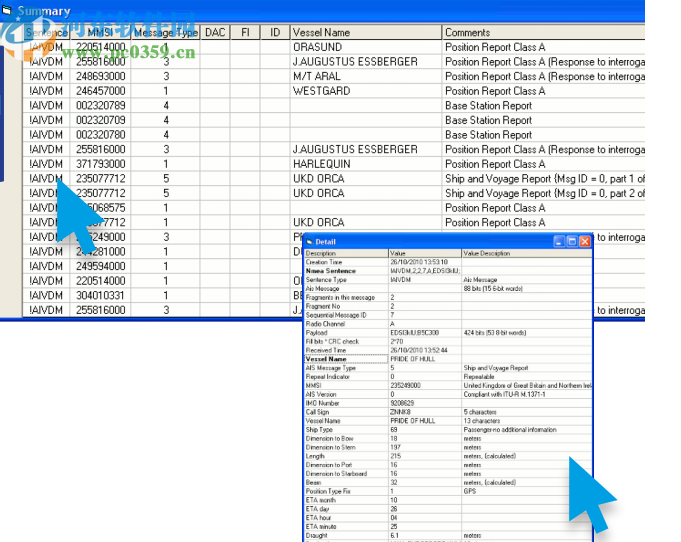Viewport: 681px width, 542px height.
Task: Click the Position Type Fix row
Action: (448, 491)
